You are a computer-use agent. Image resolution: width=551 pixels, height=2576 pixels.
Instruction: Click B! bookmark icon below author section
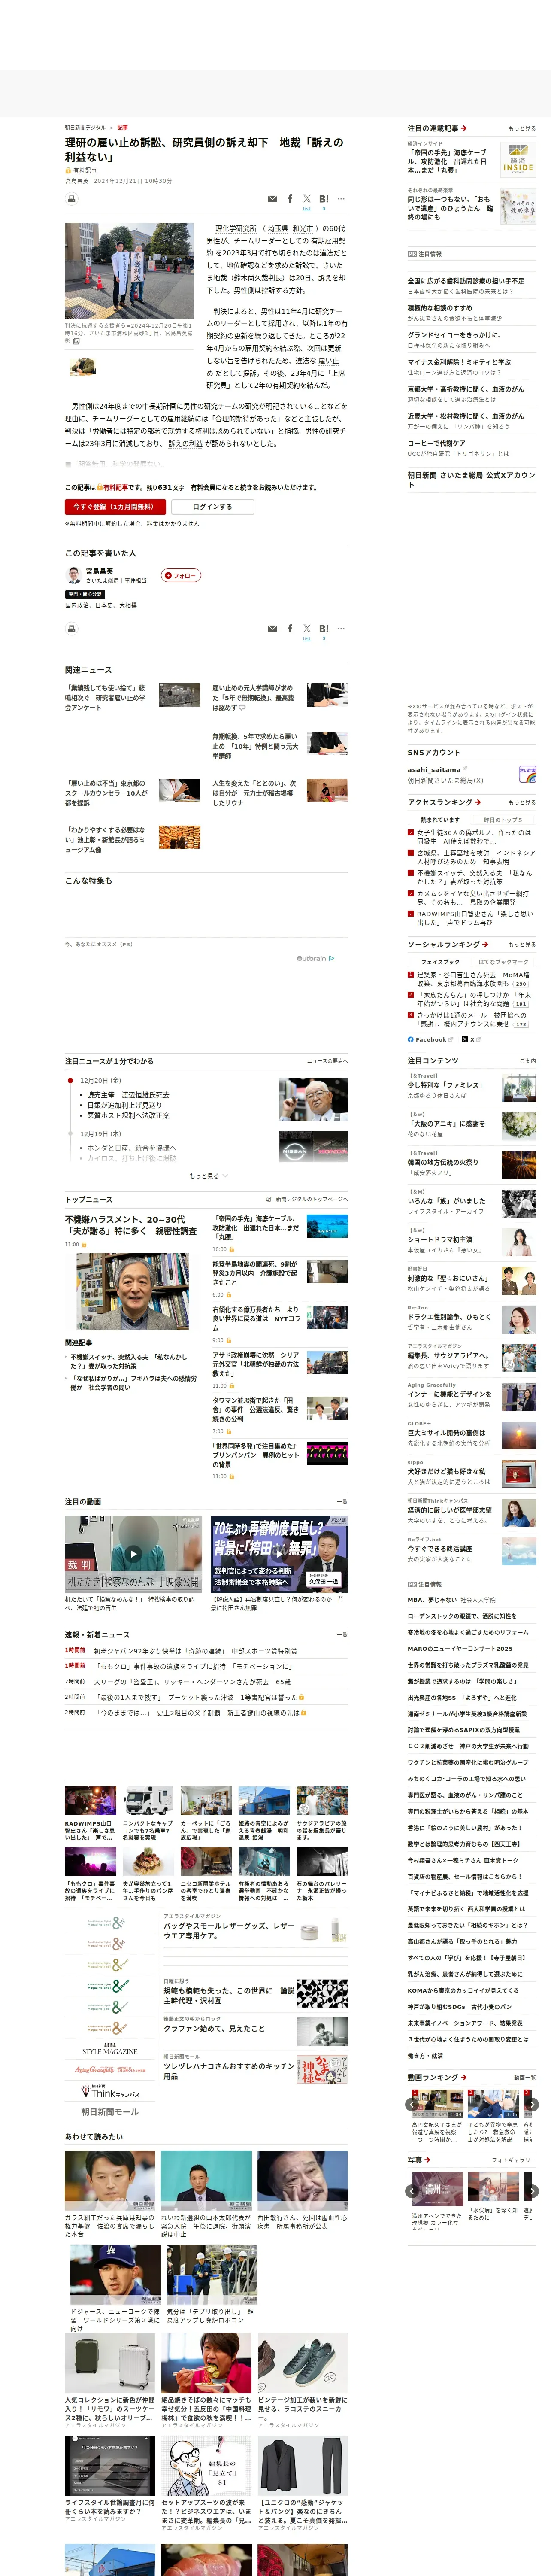(324, 629)
